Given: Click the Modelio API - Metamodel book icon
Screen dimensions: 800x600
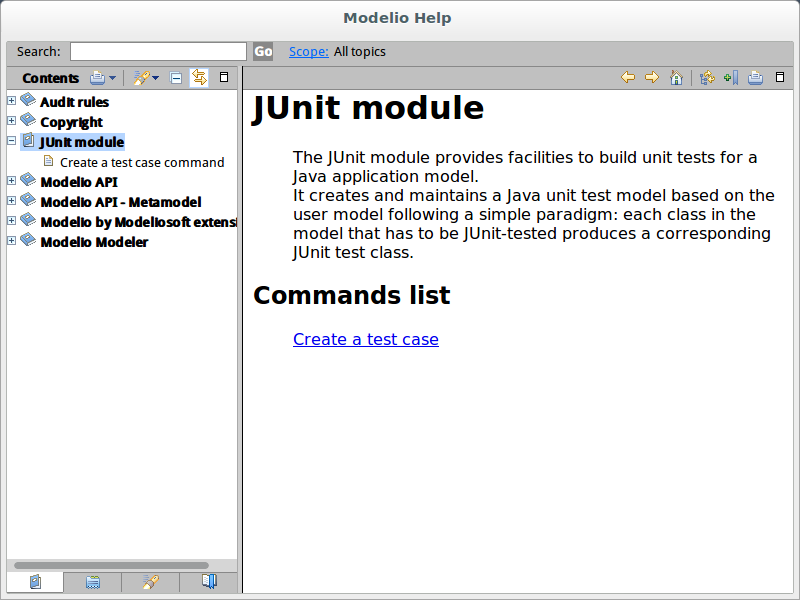Looking at the screenshot, I should pyautogui.click(x=28, y=199).
